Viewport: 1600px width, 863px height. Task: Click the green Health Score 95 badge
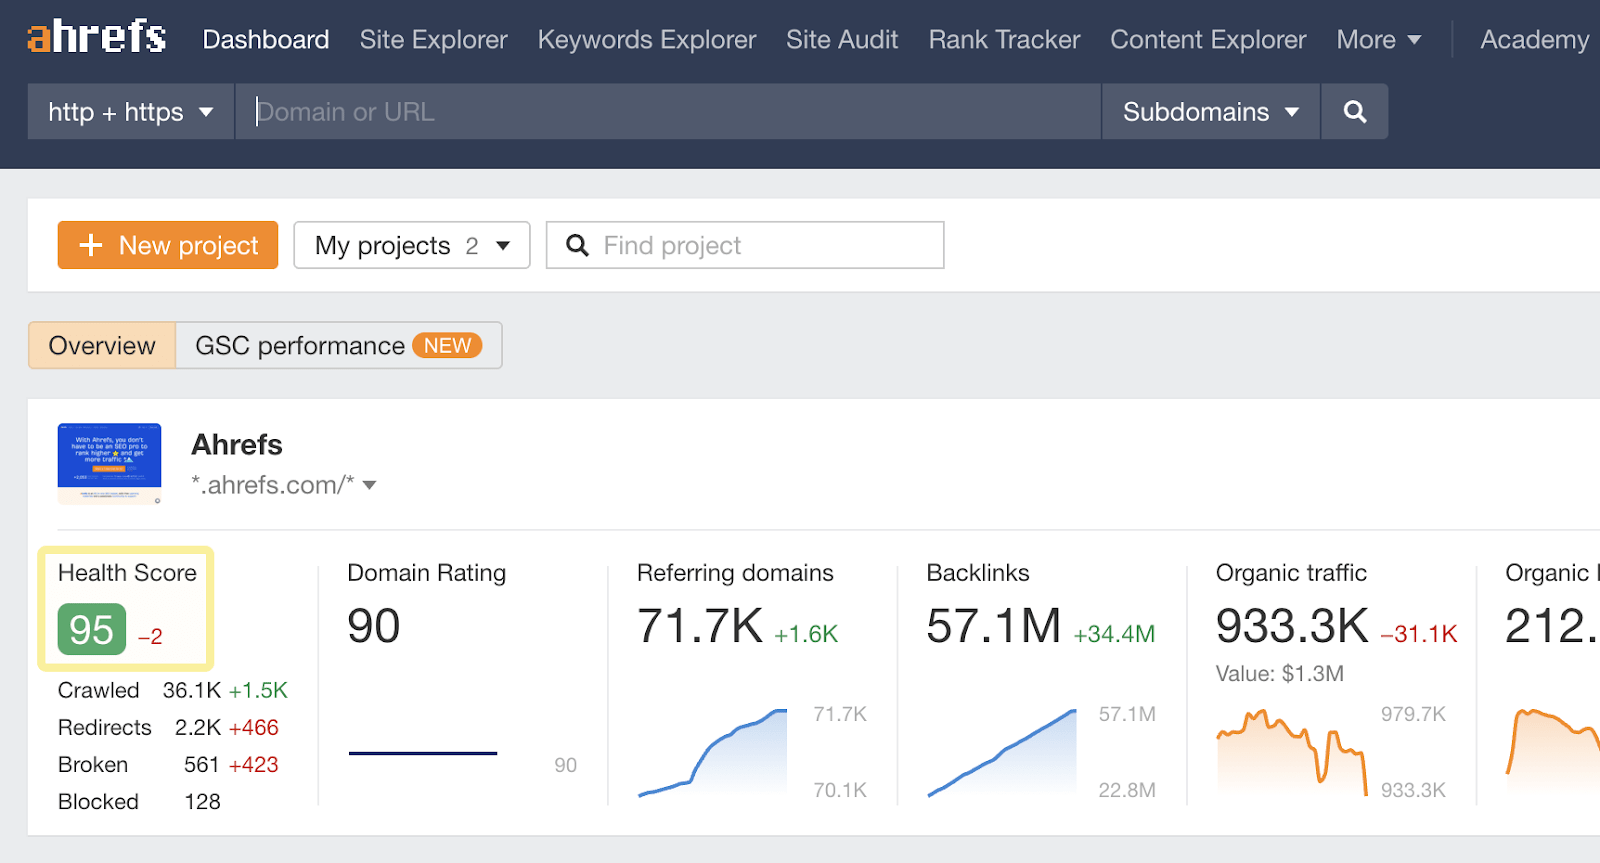92,629
